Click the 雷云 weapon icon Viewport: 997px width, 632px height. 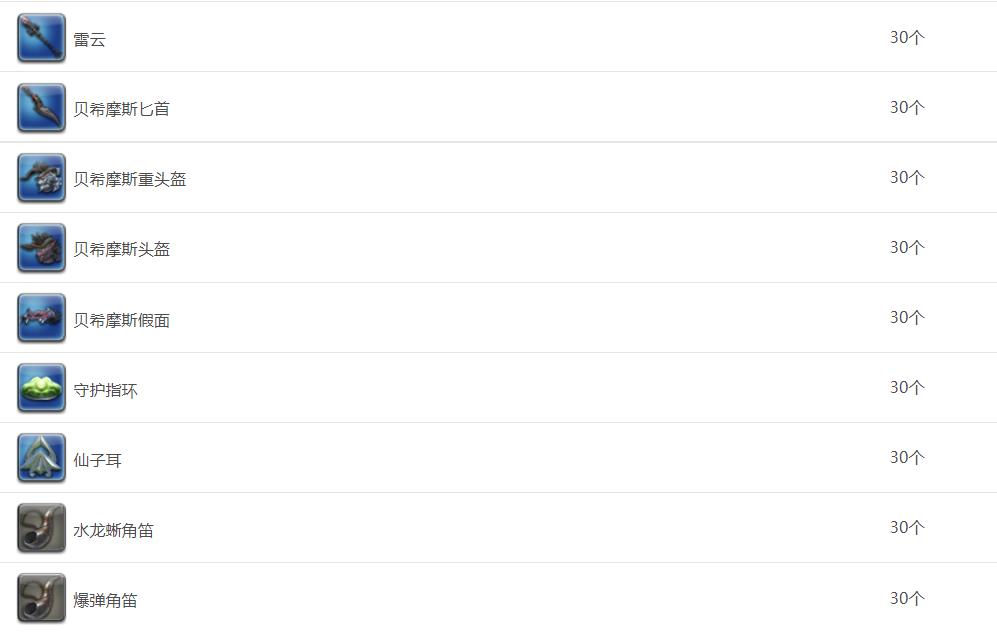pyautogui.click(x=41, y=38)
